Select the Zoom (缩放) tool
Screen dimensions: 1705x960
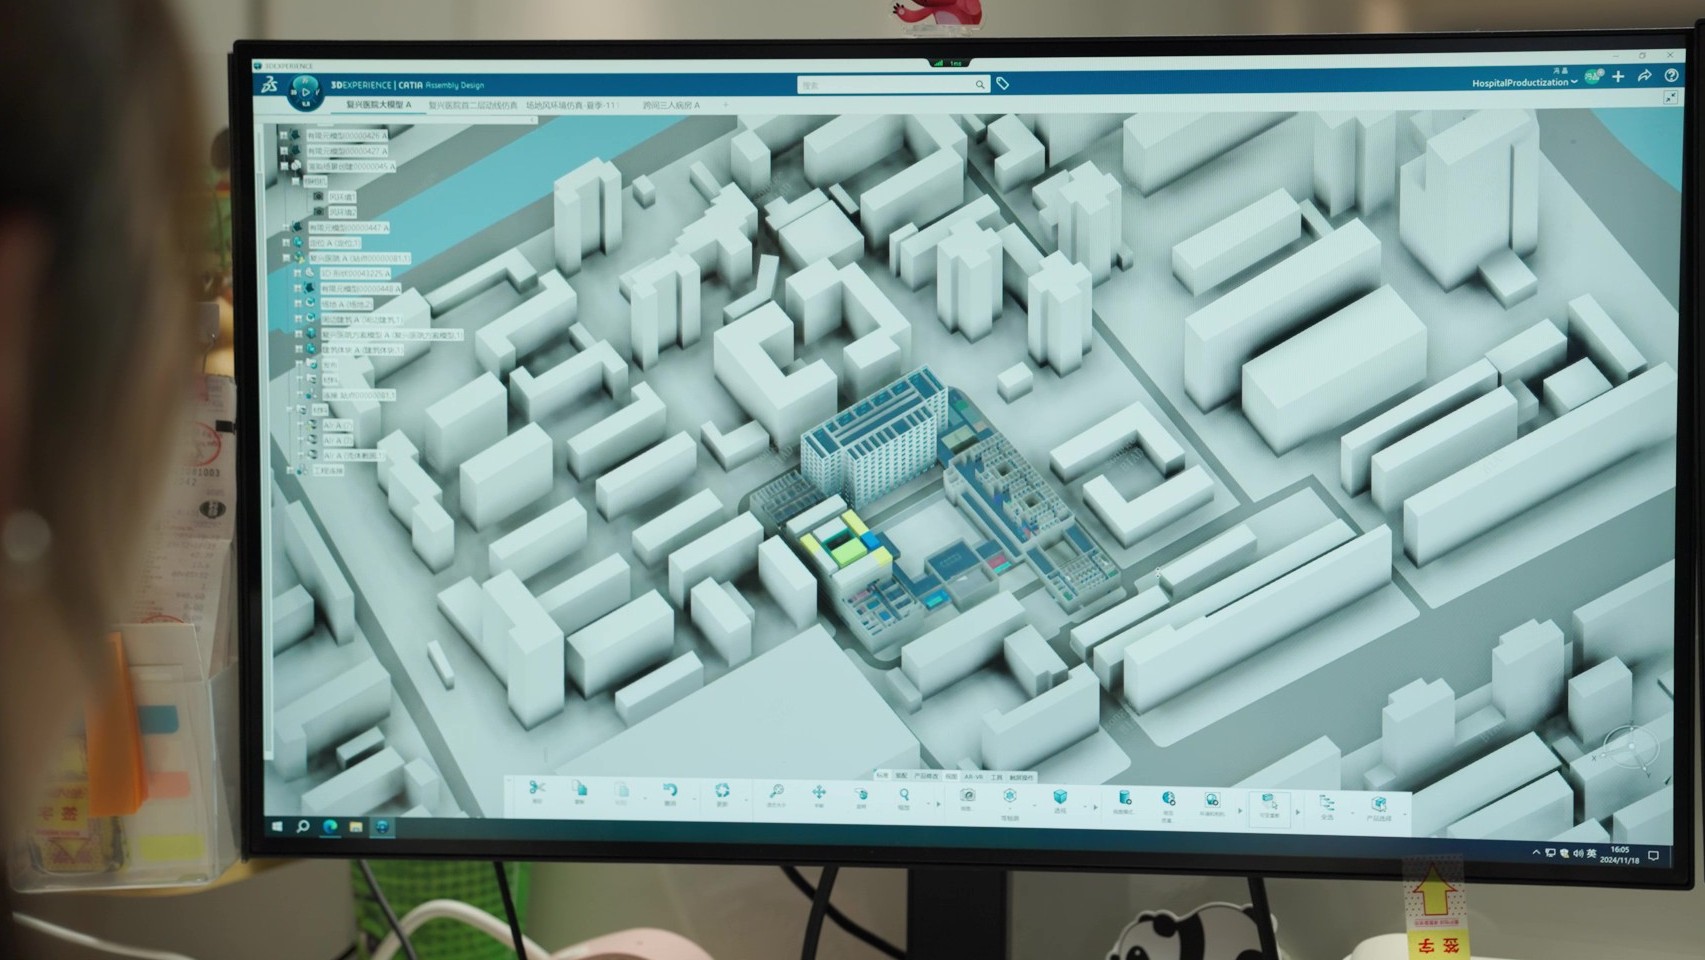[906, 793]
